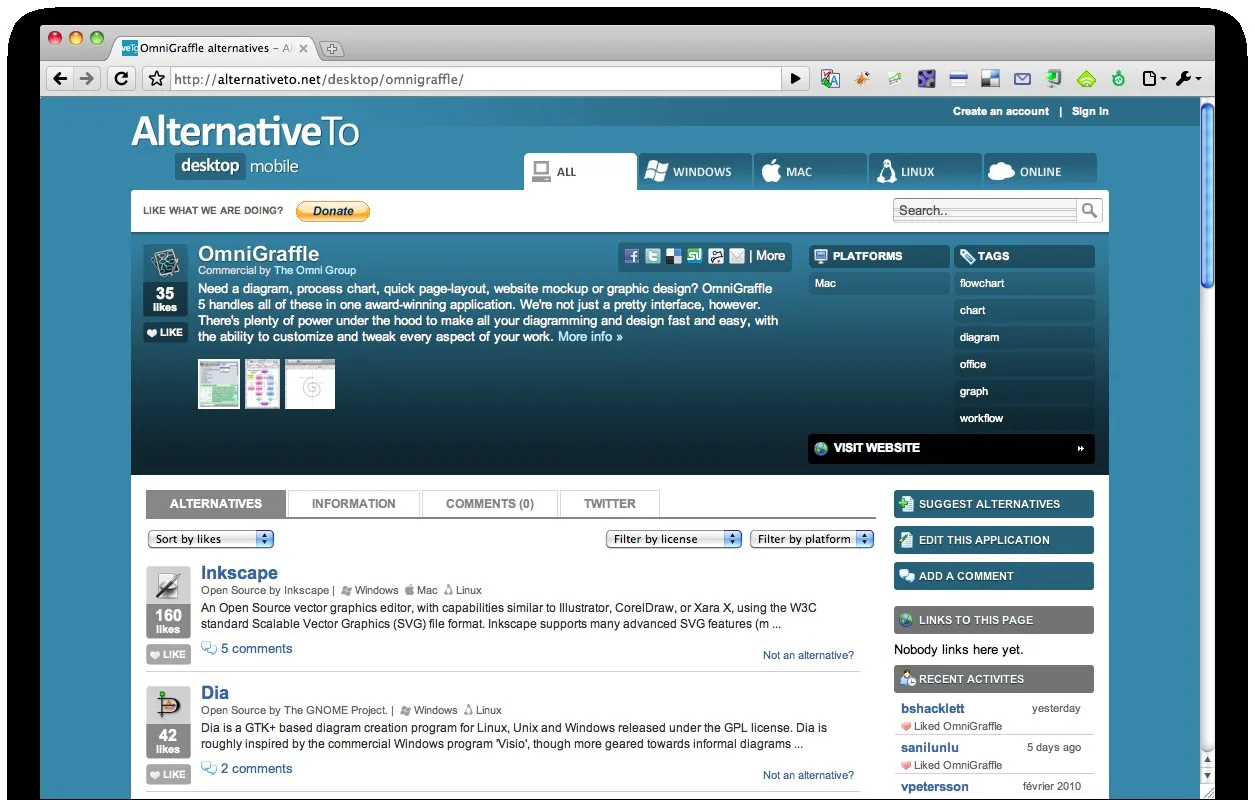
Task: Open the translate extension icon
Action: pyautogui.click(x=830, y=78)
